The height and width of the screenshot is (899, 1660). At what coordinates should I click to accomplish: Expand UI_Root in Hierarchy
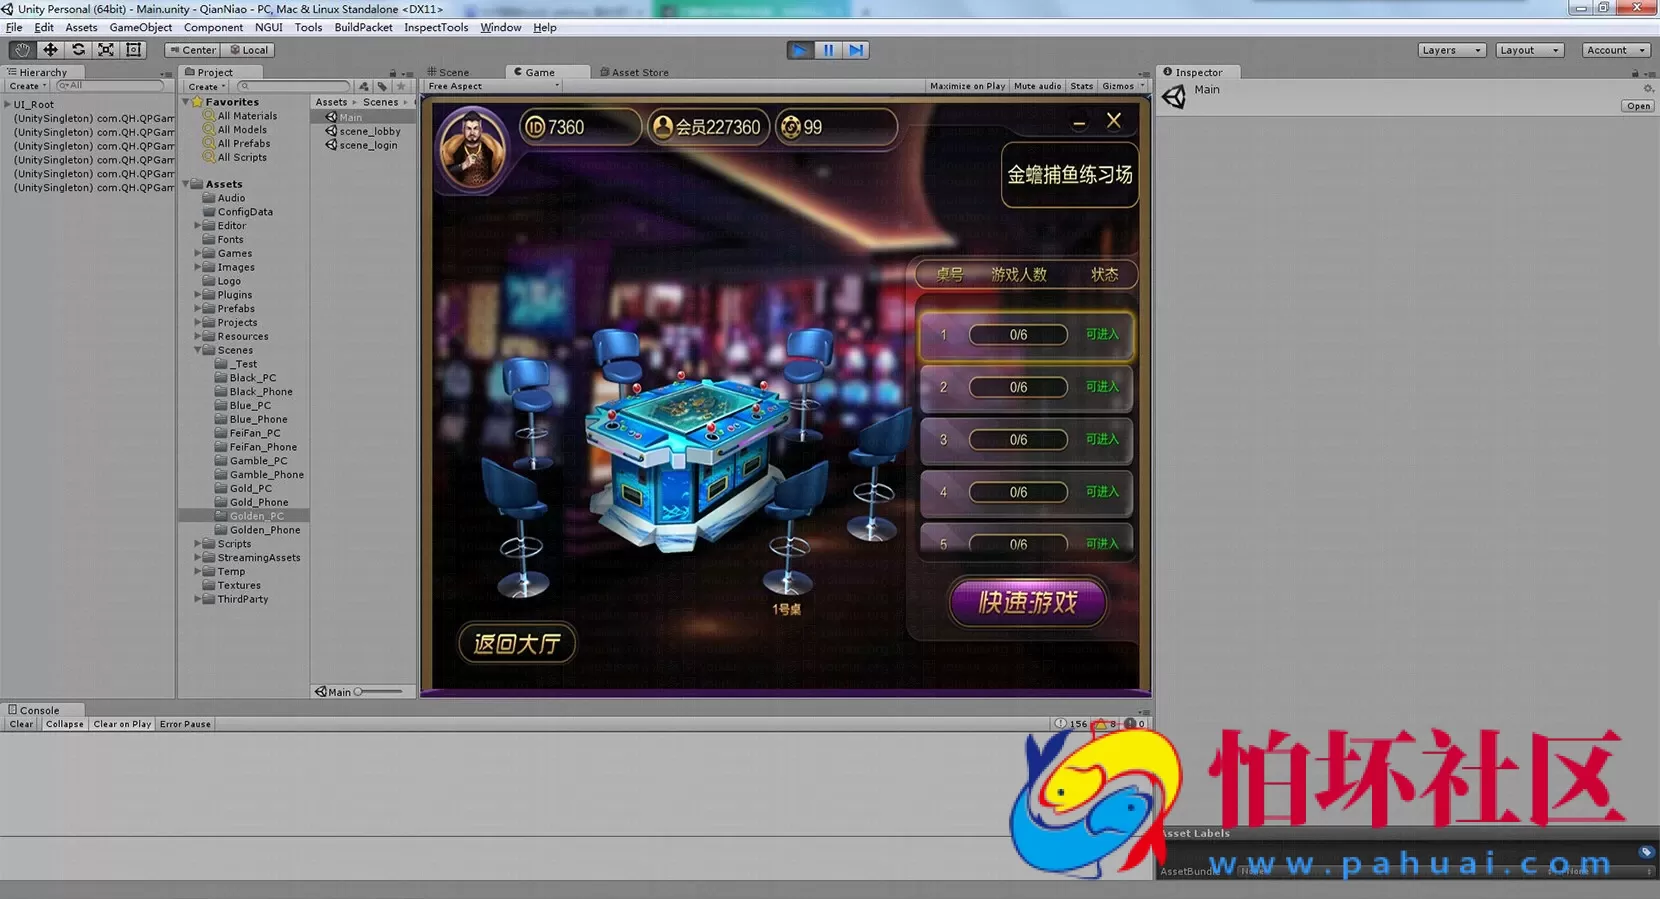pyautogui.click(x=8, y=104)
